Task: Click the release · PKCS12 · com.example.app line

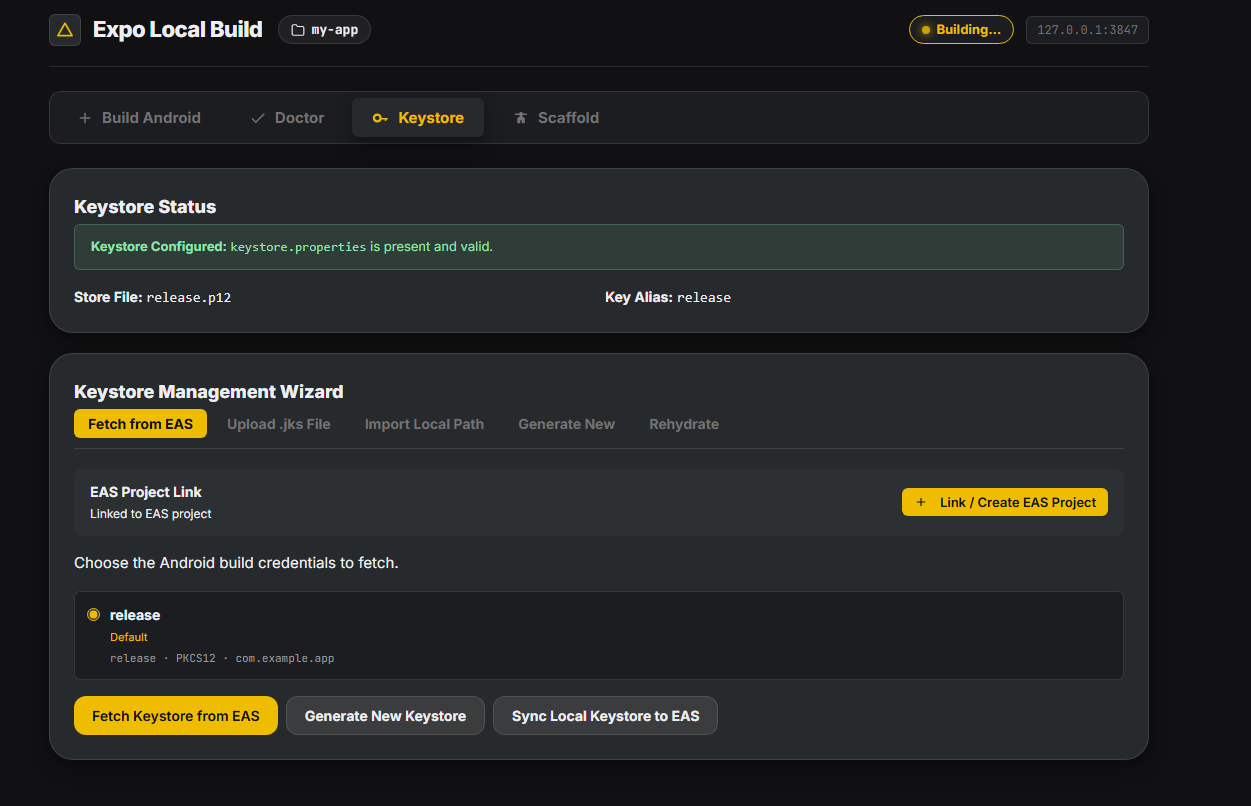Action: click(222, 659)
